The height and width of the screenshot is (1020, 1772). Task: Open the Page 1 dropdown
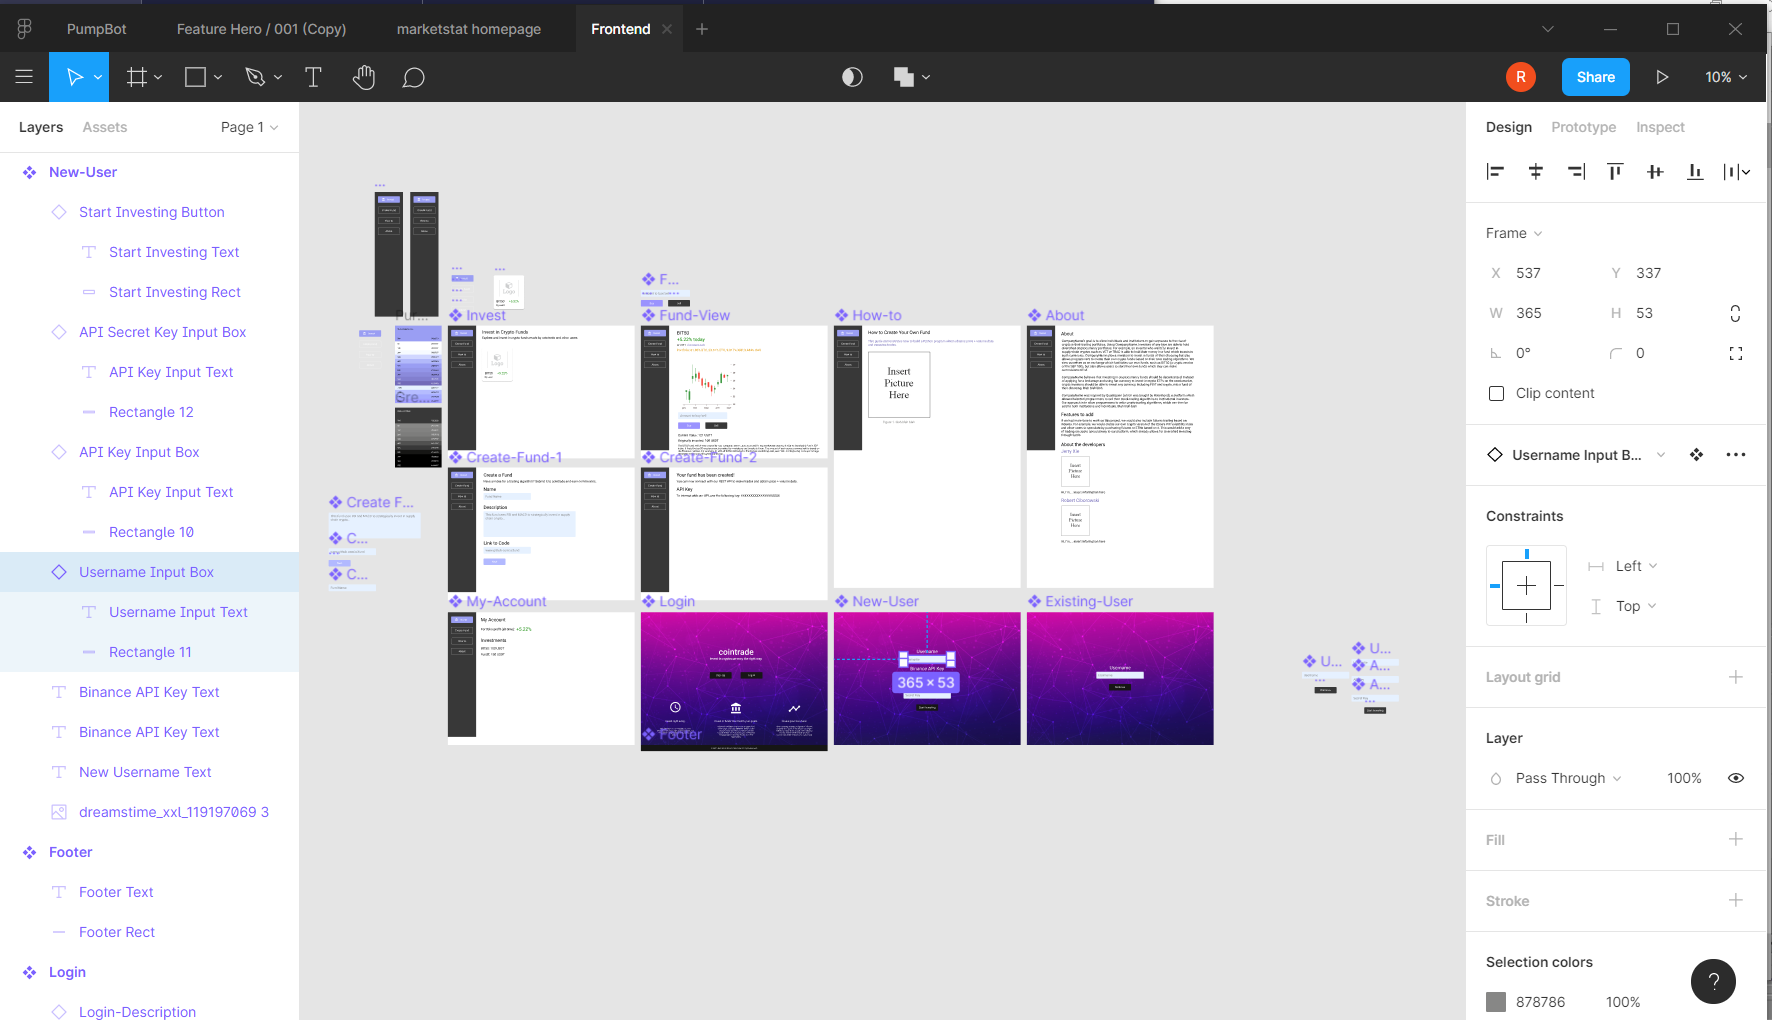pos(249,127)
